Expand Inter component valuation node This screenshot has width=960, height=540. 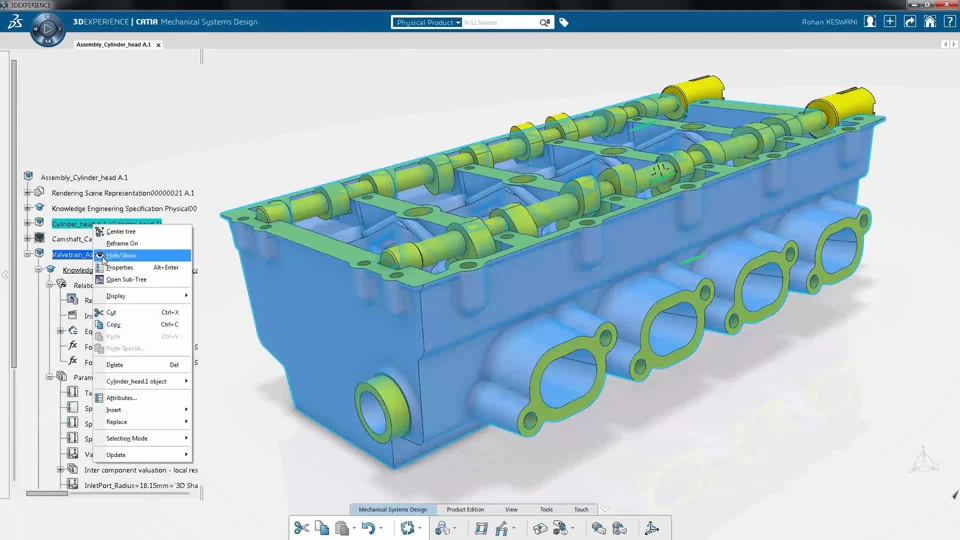[x=60, y=470]
